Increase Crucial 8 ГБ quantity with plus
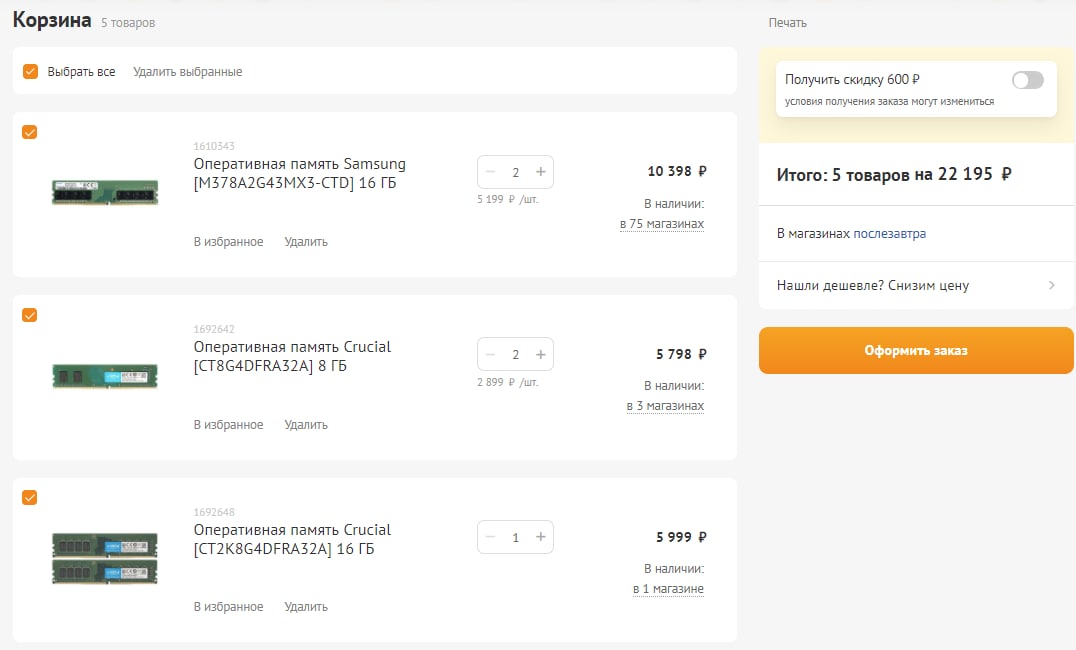The height and width of the screenshot is (650, 1076). click(x=541, y=354)
